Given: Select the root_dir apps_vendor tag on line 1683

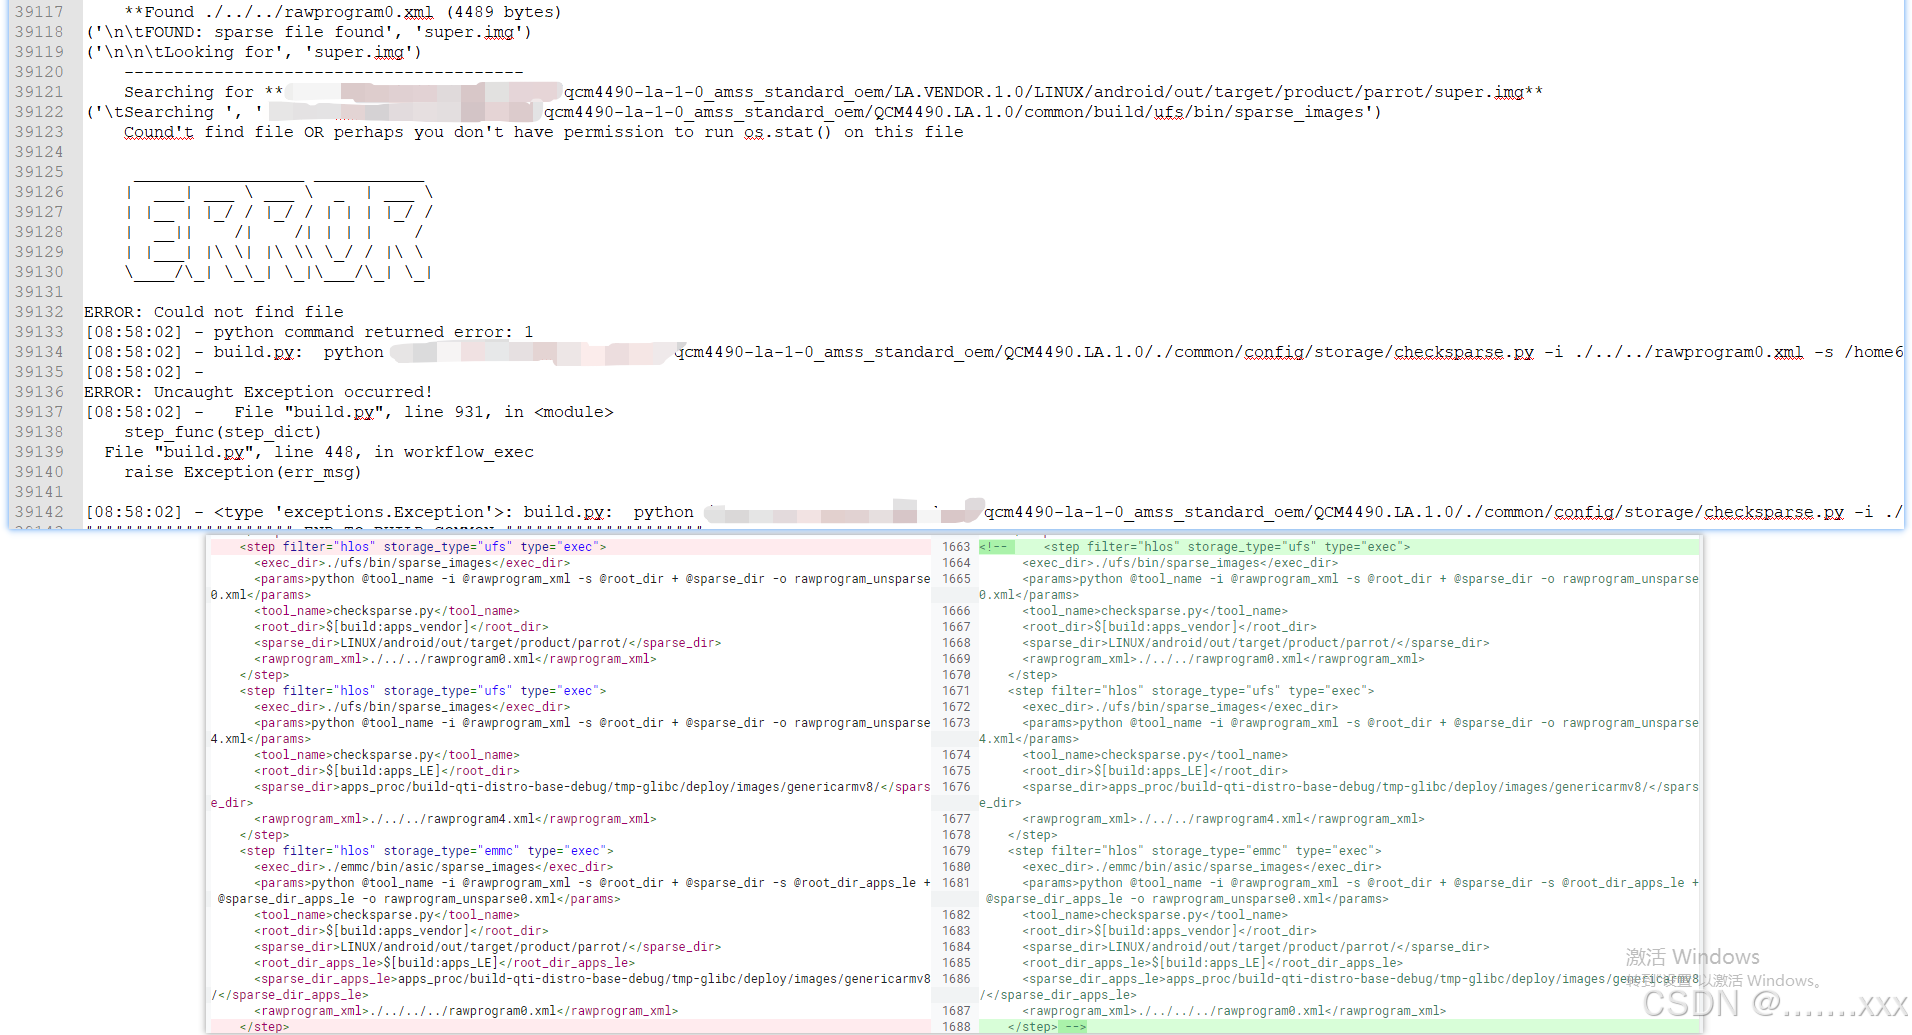Looking at the screenshot, I should tap(1169, 930).
